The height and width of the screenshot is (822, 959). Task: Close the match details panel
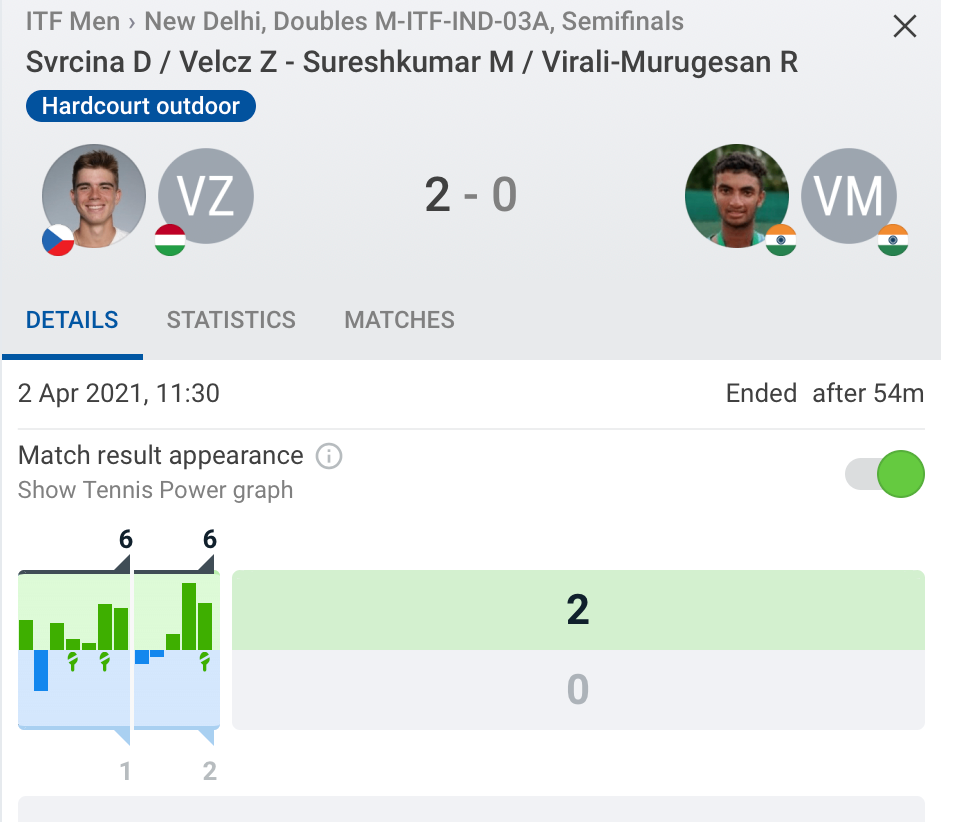coord(904,27)
